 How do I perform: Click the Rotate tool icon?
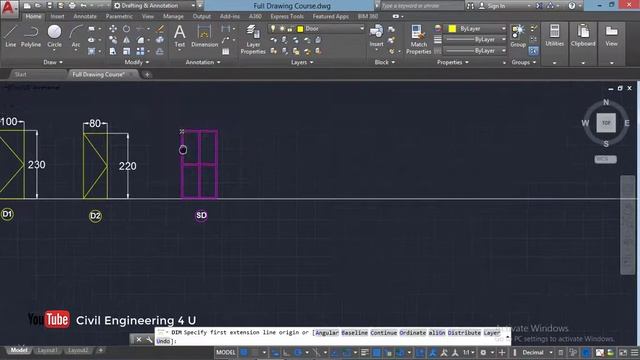[x=127, y=29]
